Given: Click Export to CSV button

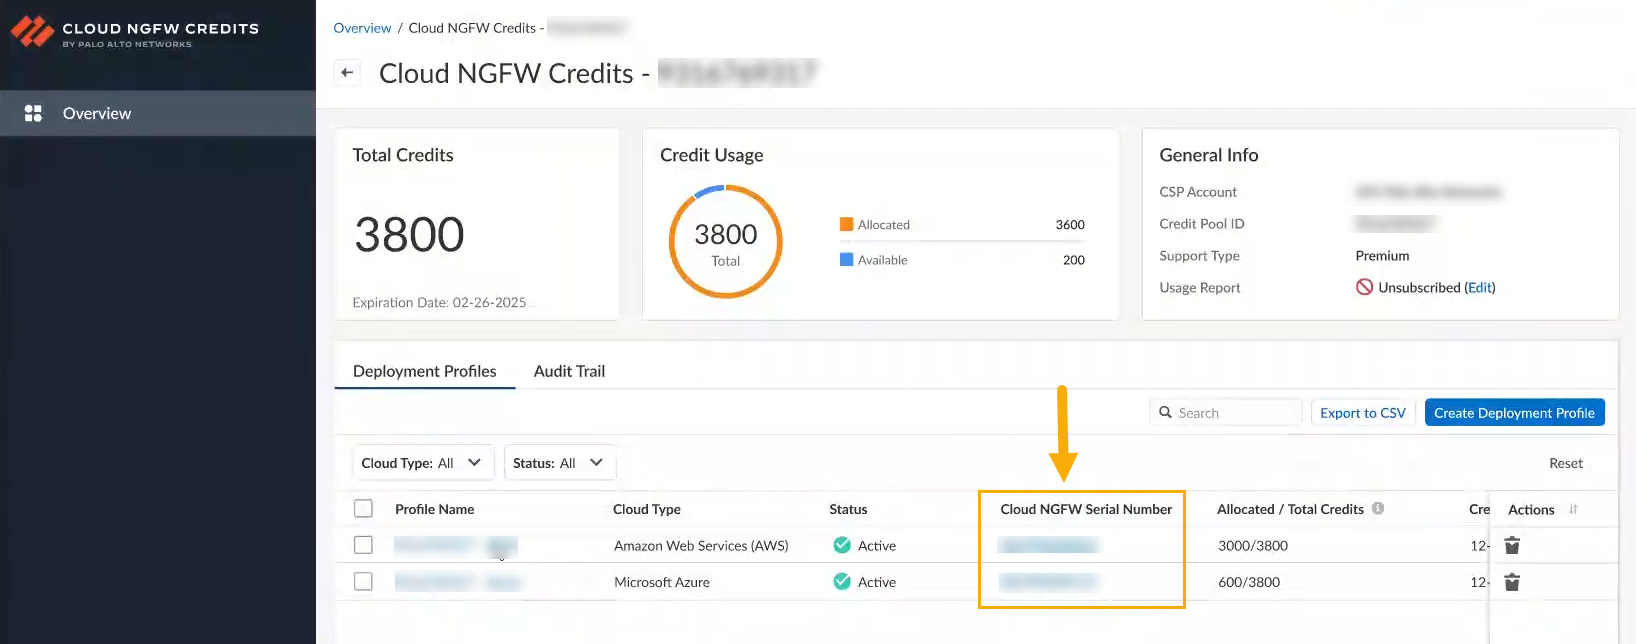Looking at the screenshot, I should pos(1363,413).
